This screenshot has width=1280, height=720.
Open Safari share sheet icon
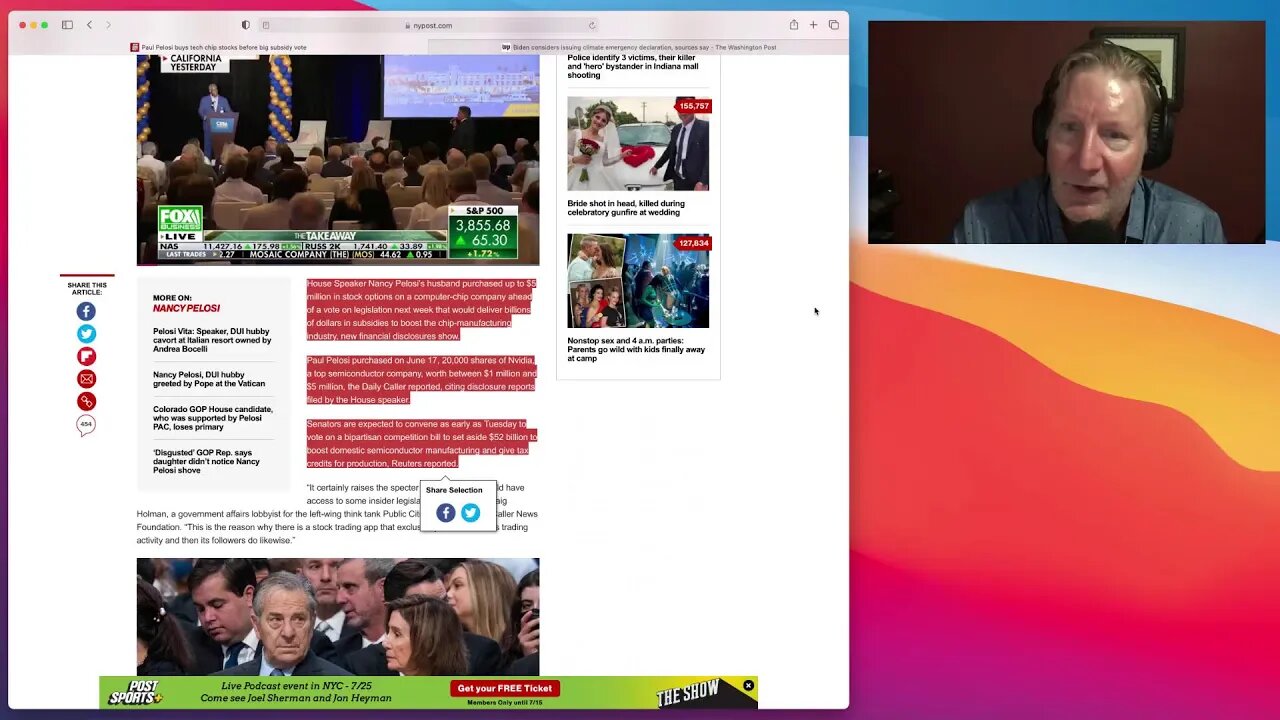794,25
